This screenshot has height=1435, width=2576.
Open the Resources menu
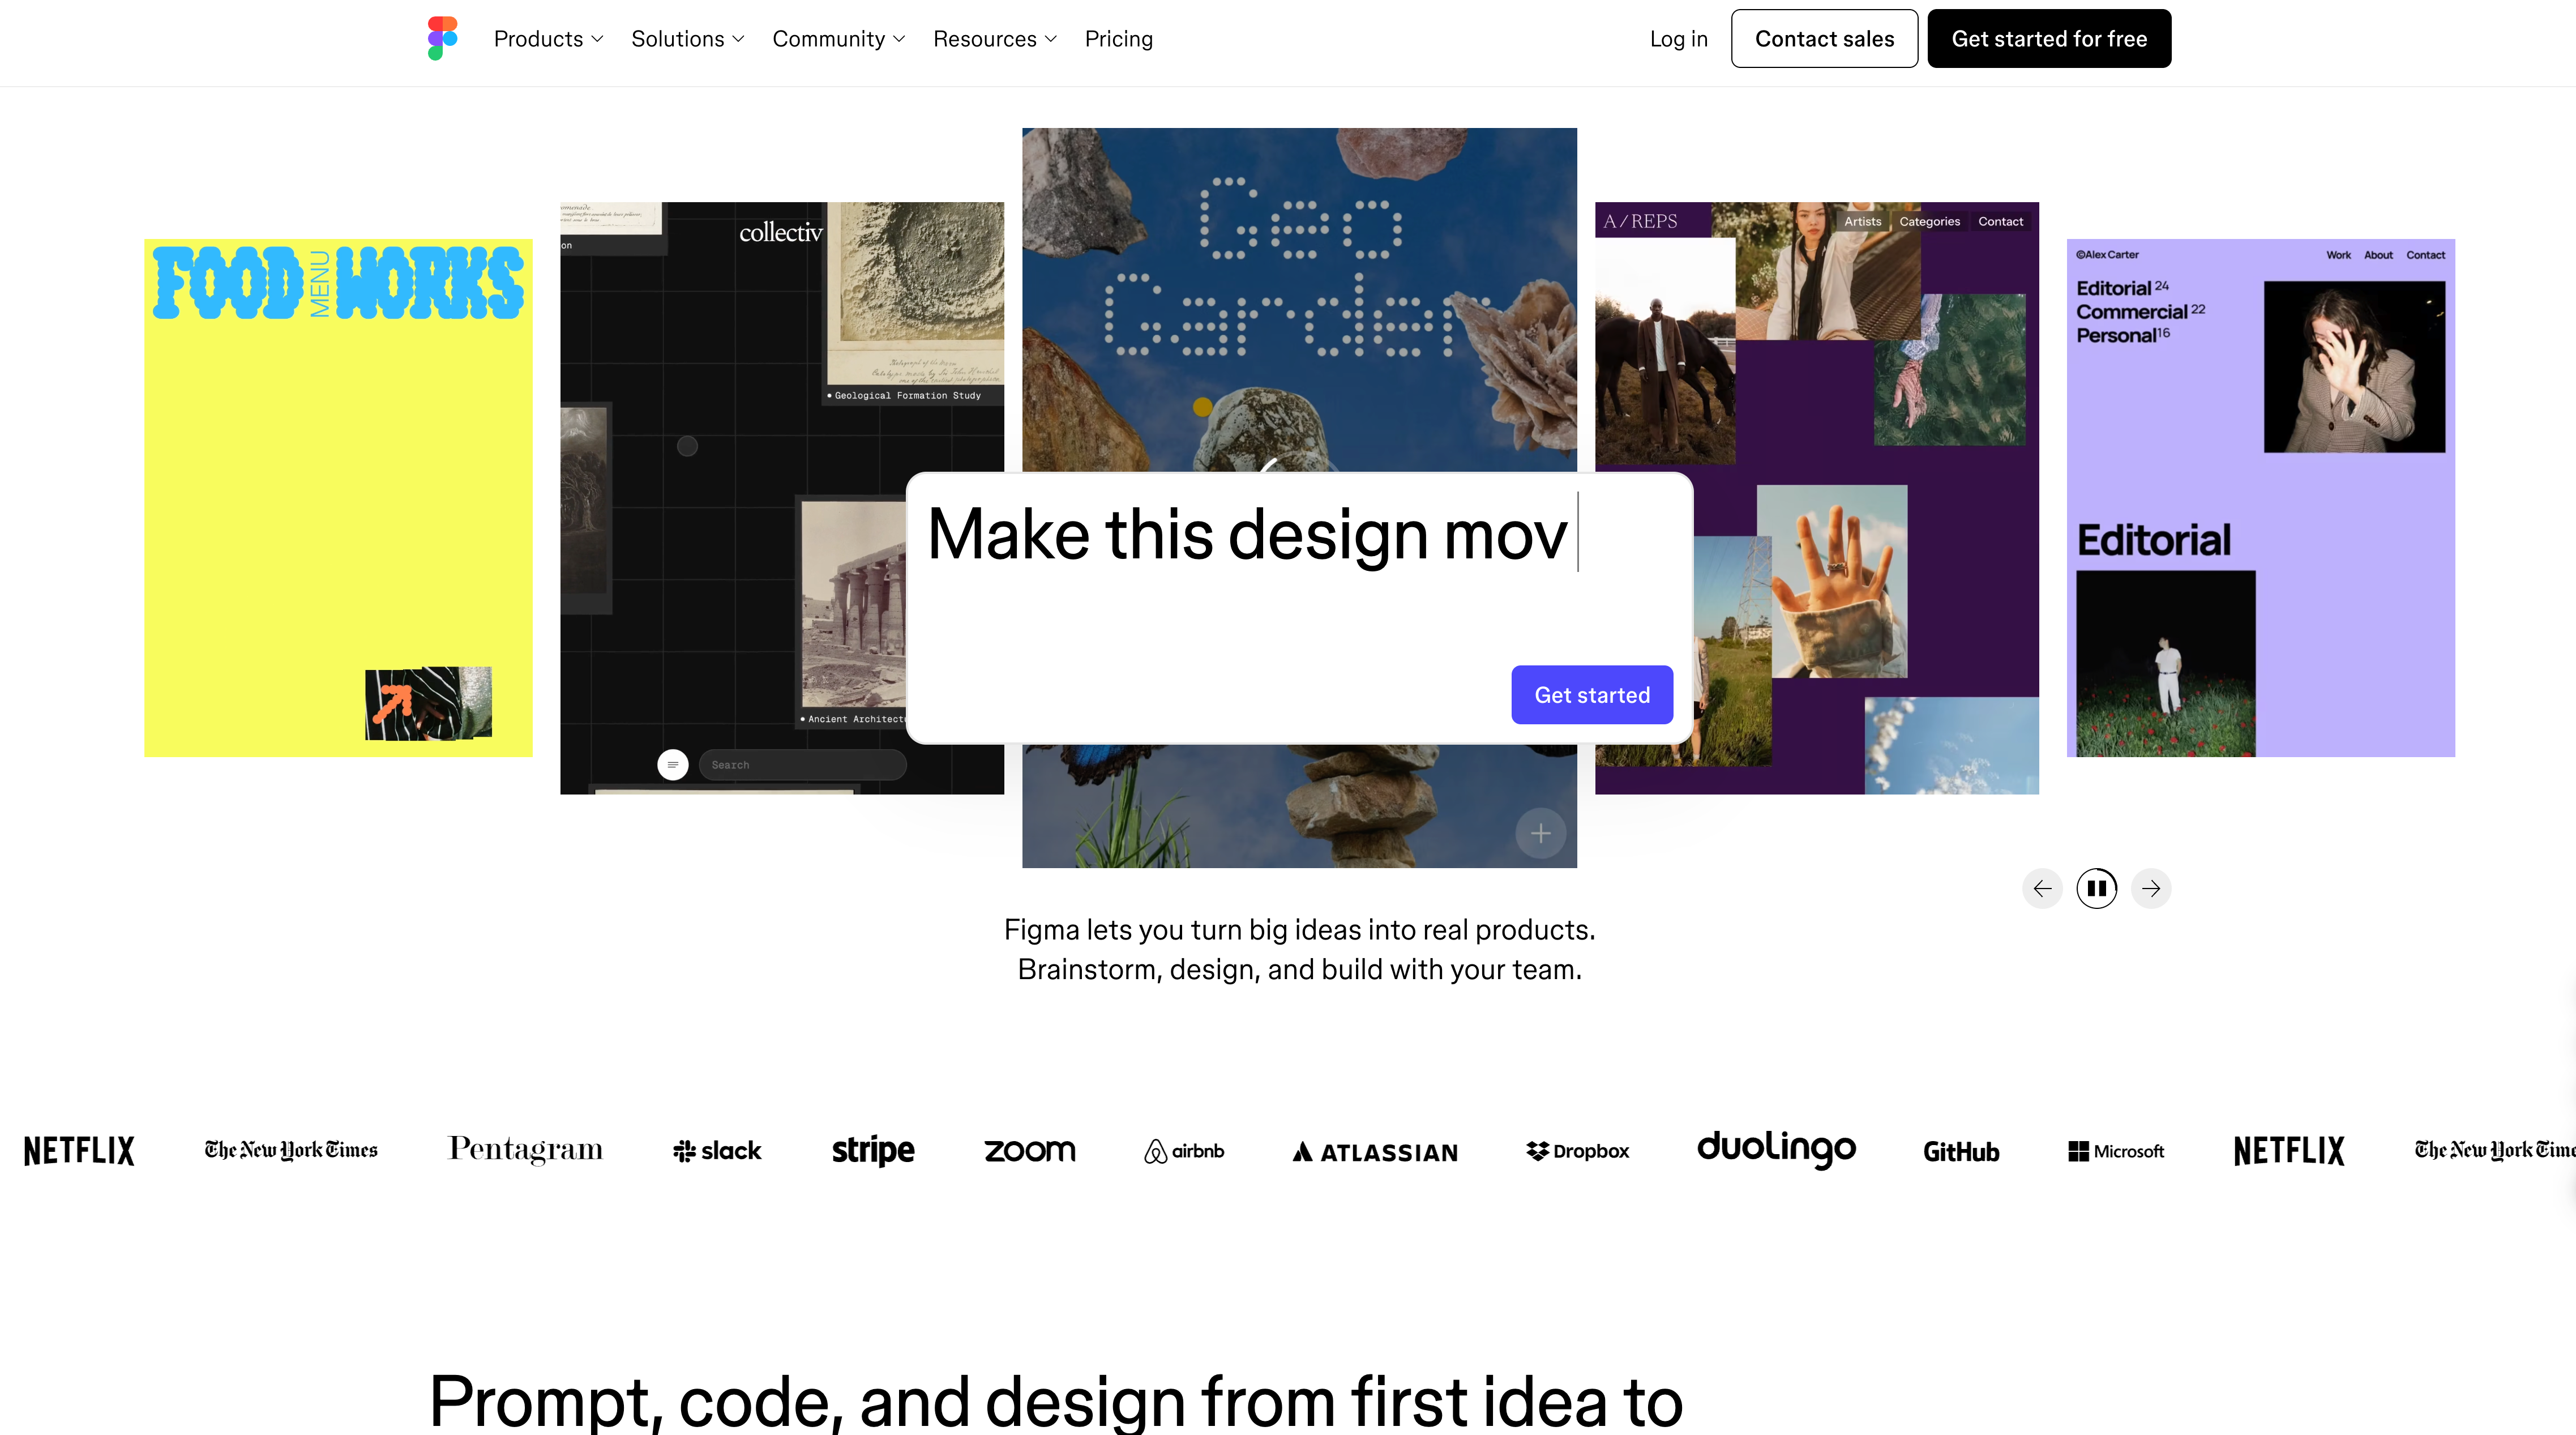tap(995, 39)
